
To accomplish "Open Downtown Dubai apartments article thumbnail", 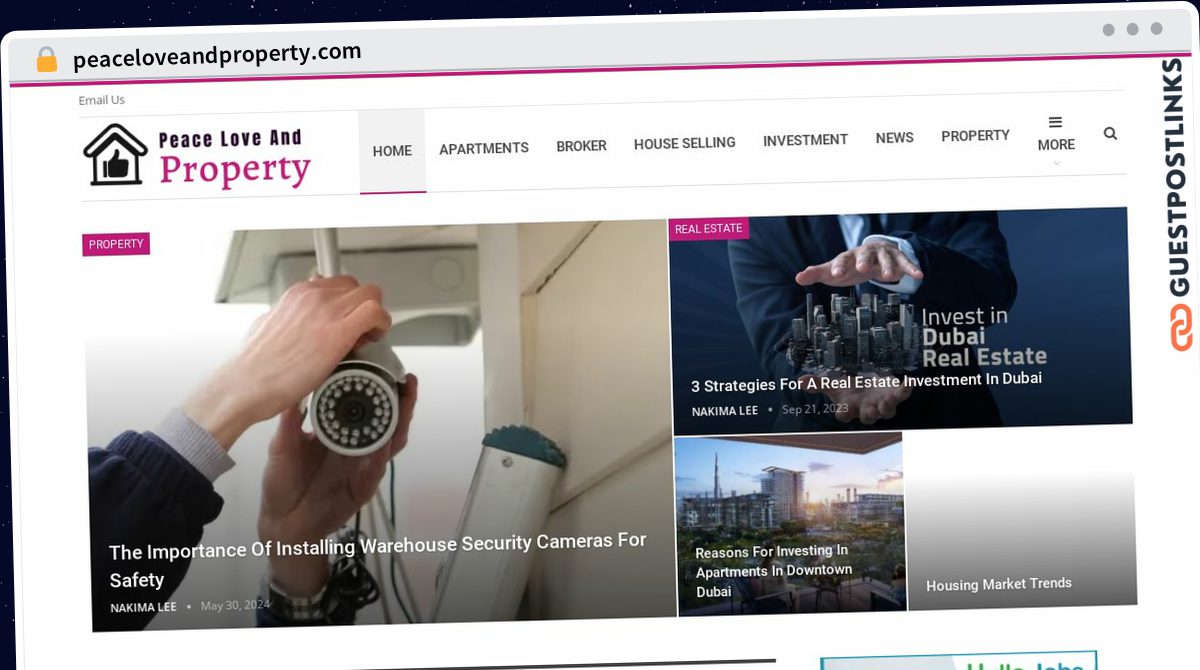I will point(790,524).
